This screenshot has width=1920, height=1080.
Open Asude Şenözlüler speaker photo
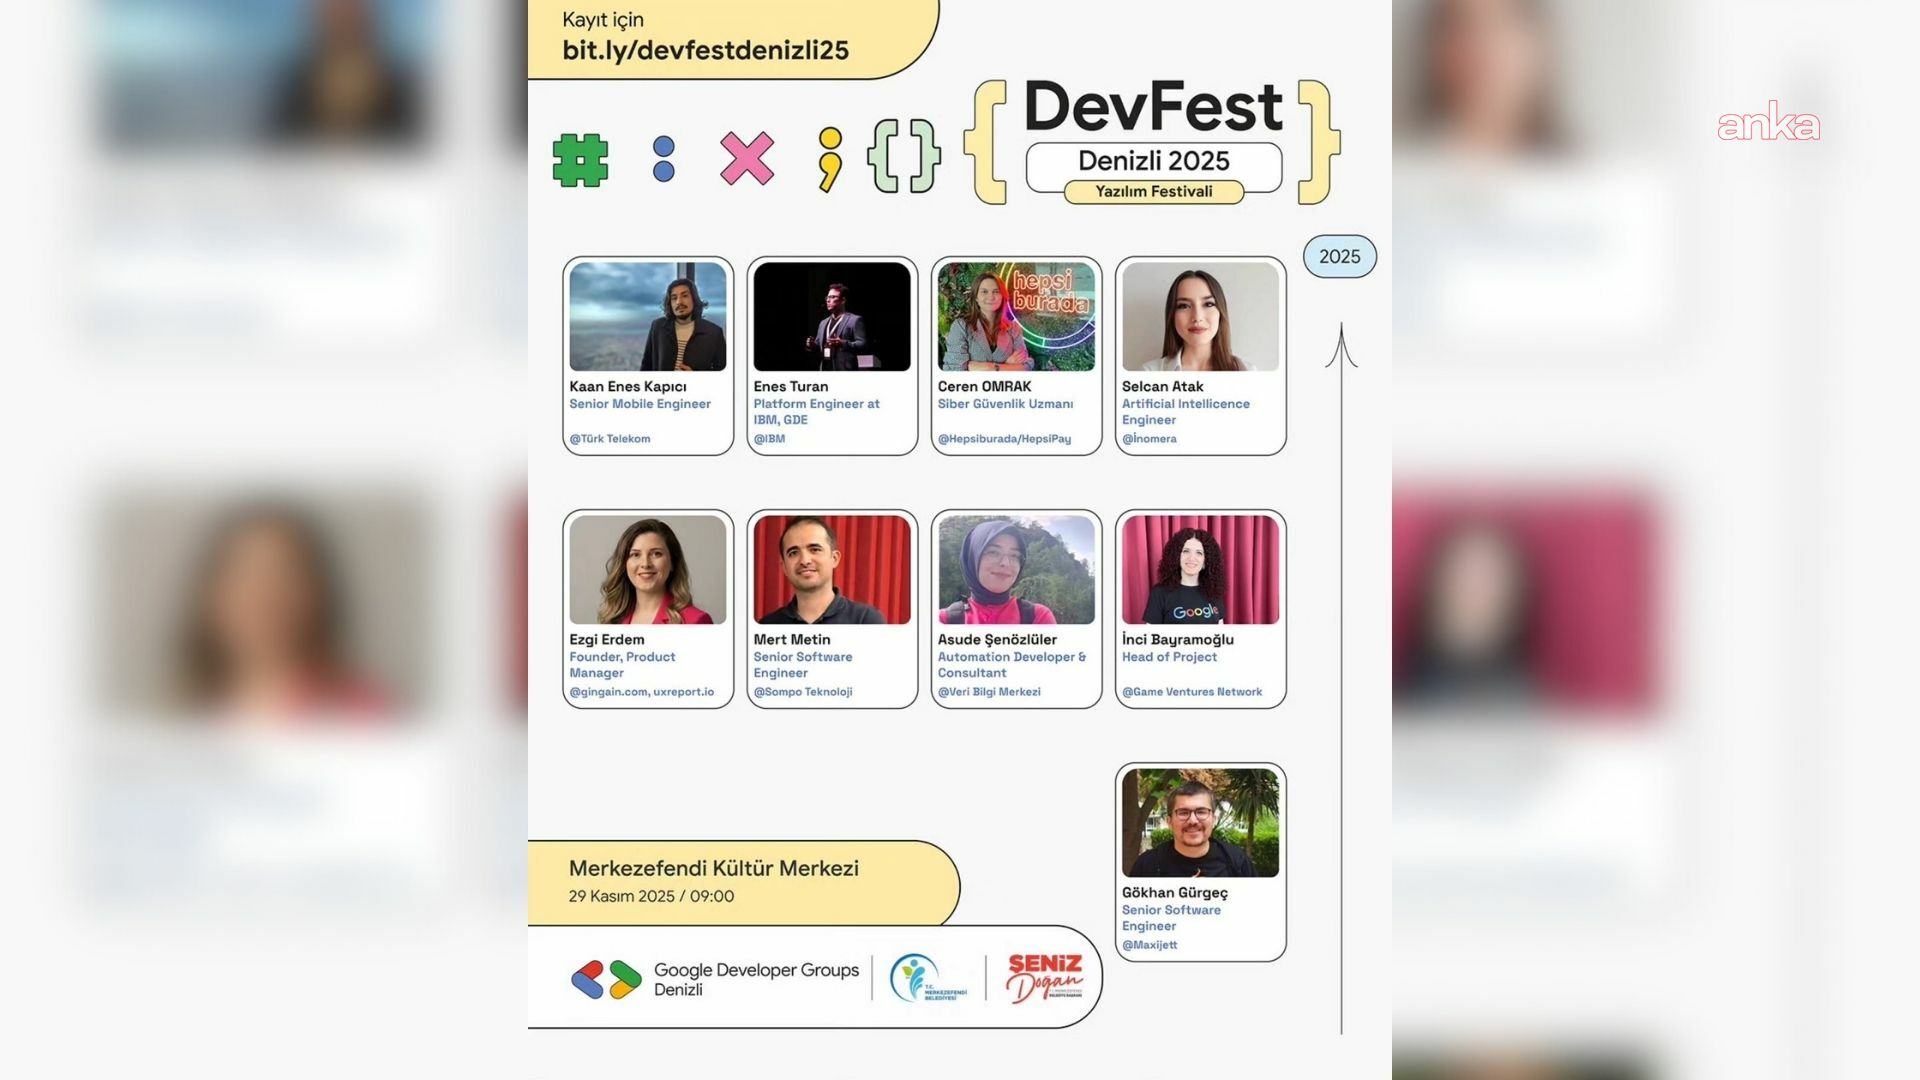[x=1016, y=570]
